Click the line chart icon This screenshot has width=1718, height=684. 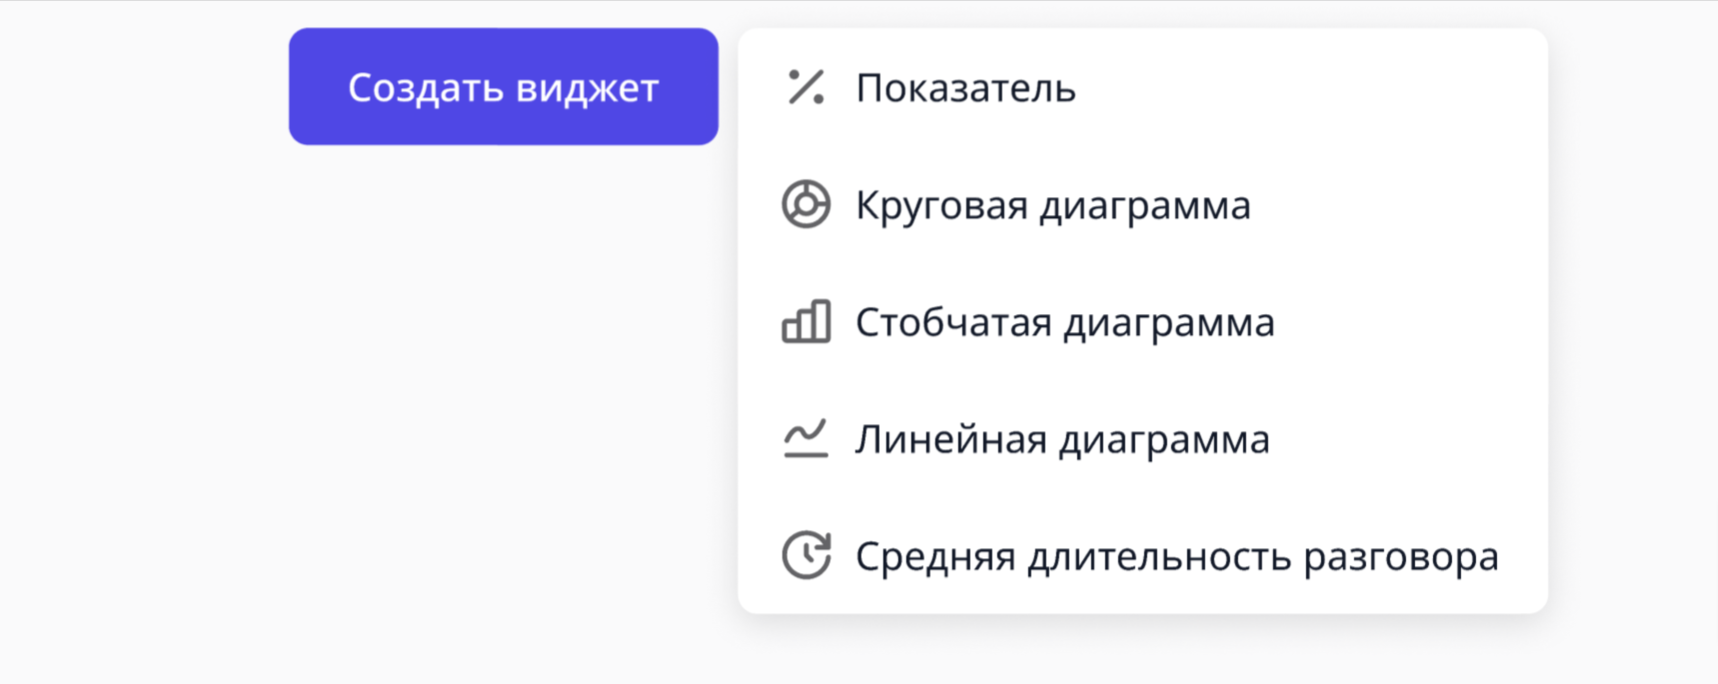coord(806,439)
